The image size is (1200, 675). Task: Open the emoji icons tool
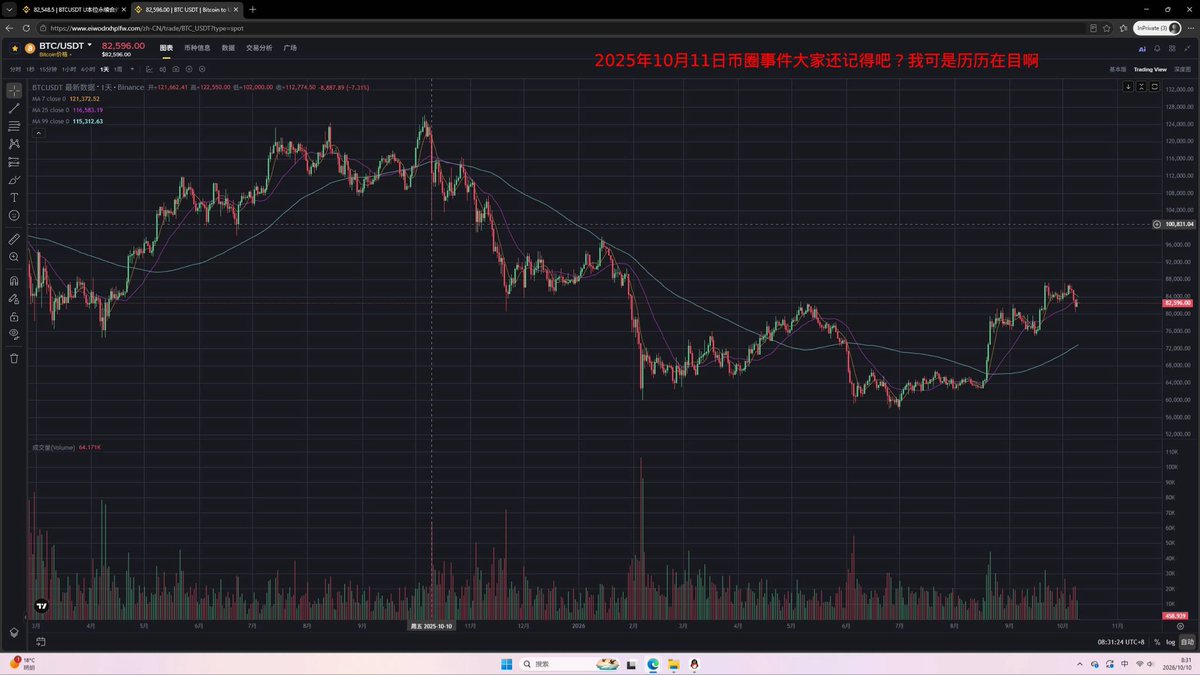14,215
